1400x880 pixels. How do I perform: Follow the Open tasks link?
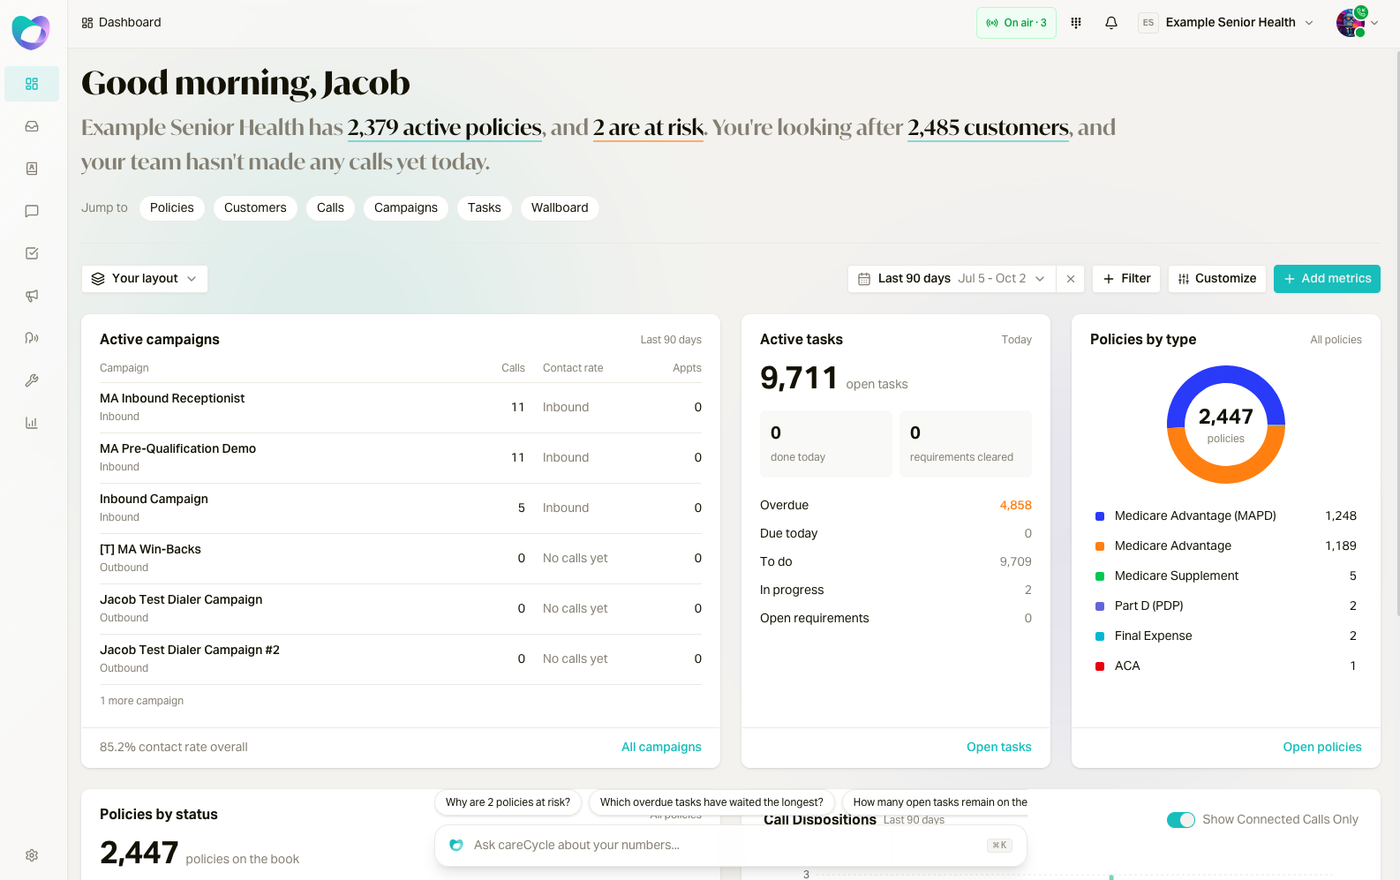(x=999, y=747)
